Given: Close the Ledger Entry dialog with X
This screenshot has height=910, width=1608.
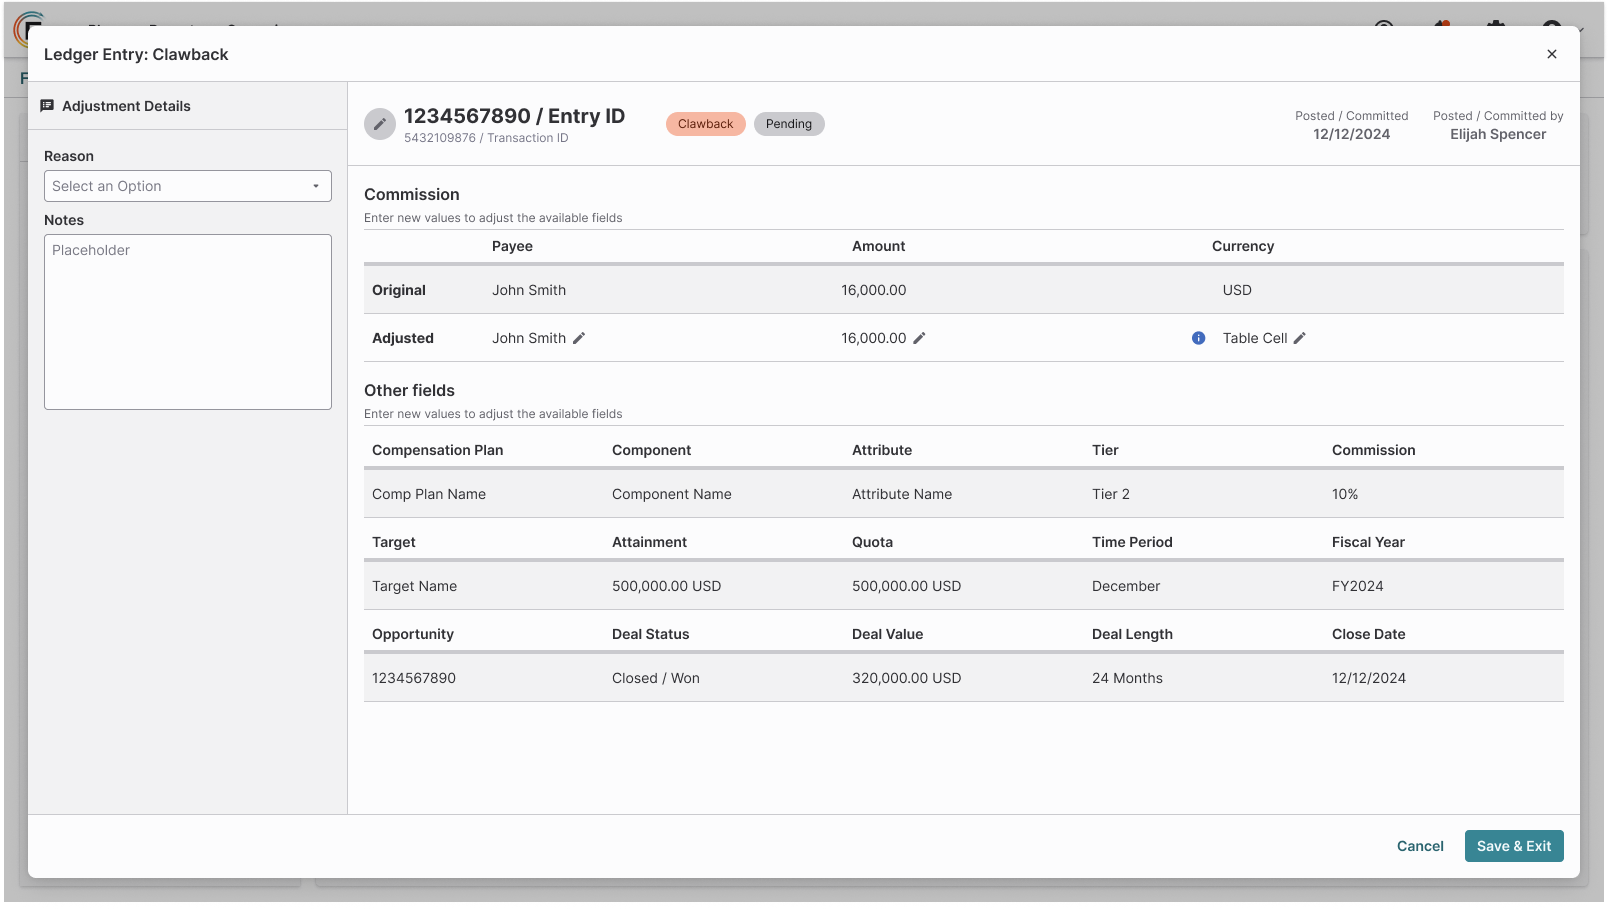Looking at the screenshot, I should coord(1552,54).
